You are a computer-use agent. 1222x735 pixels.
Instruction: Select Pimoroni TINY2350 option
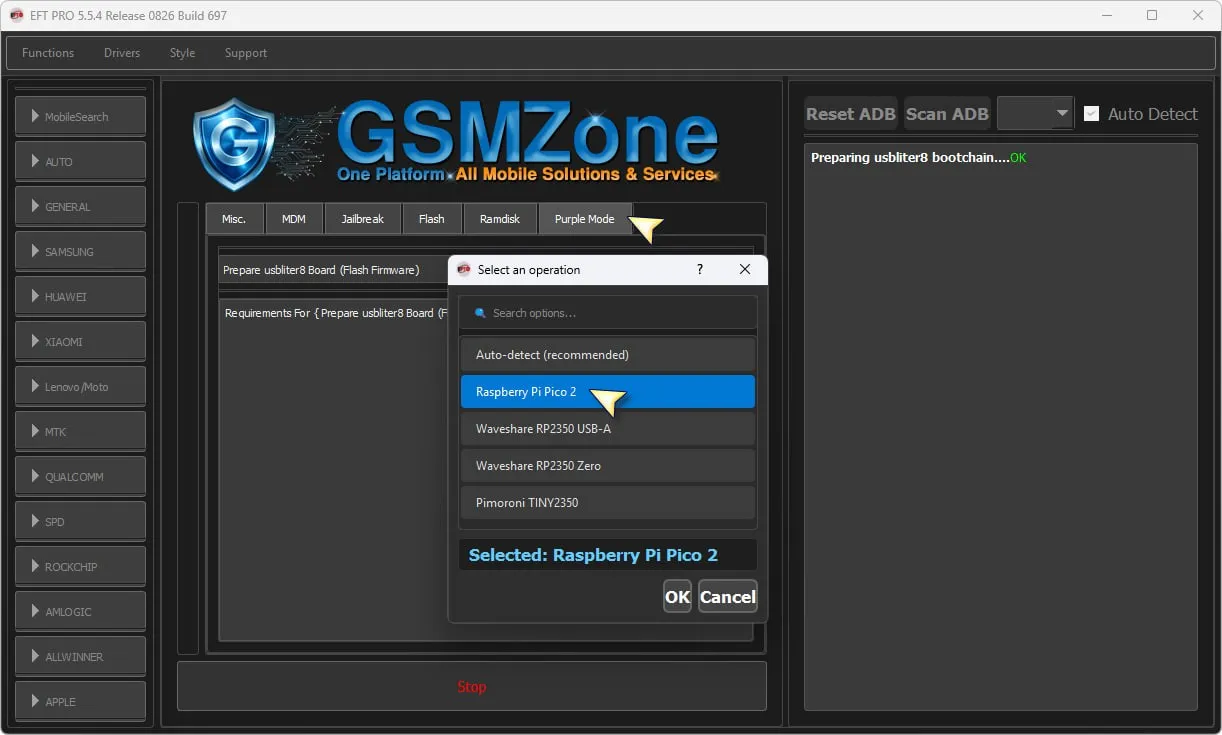(608, 503)
